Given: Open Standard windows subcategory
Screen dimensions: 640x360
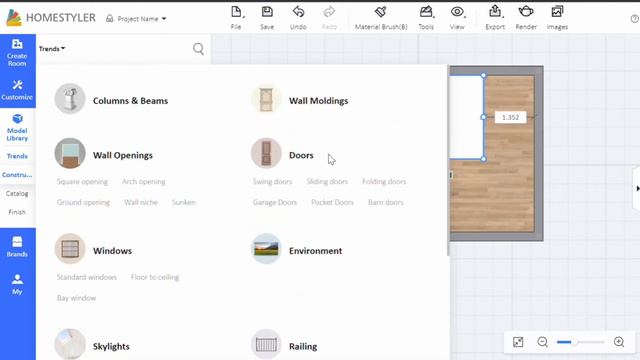Looking at the screenshot, I should tap(87, 277).
